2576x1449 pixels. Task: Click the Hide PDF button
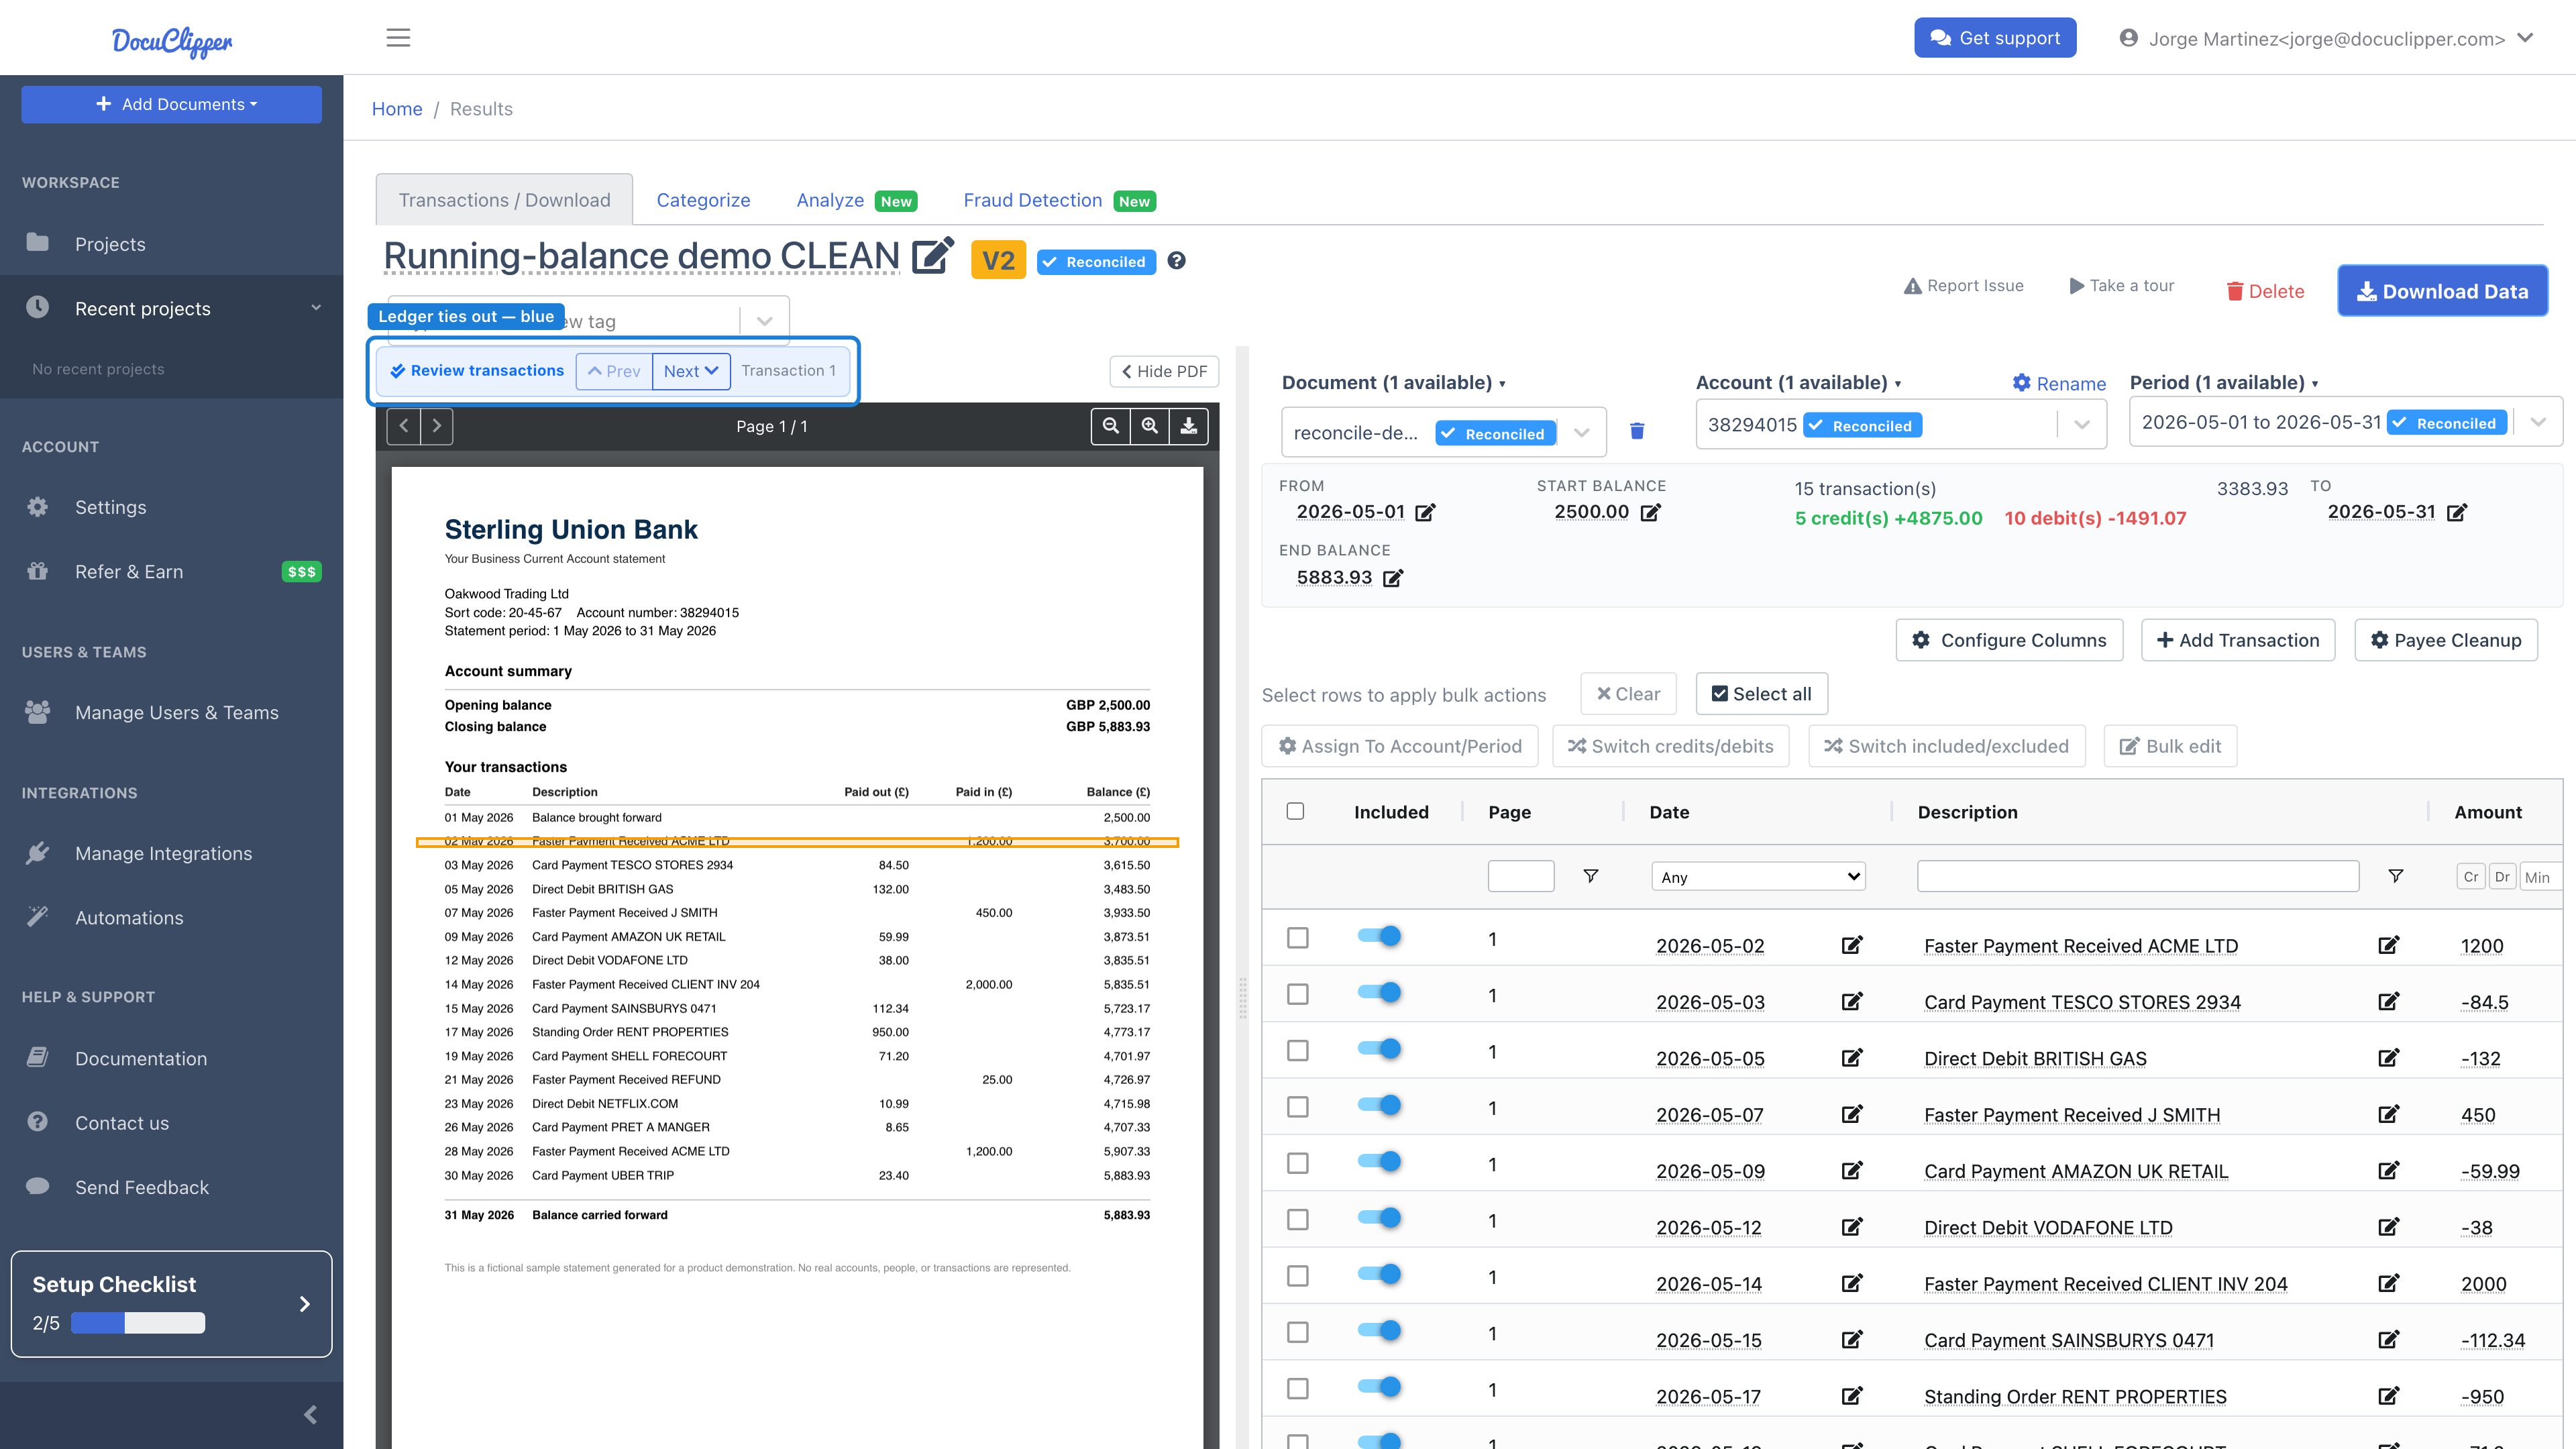(1164, 371)
